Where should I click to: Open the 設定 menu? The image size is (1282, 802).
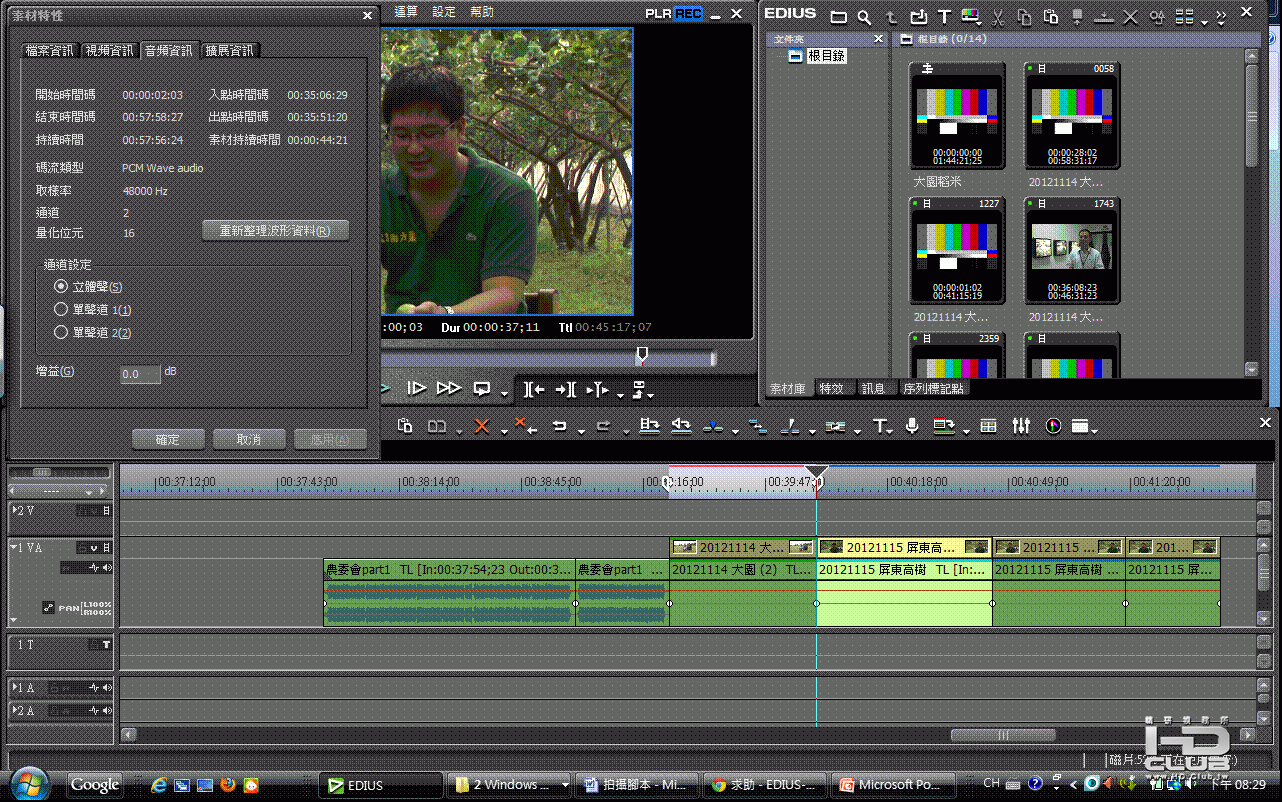tap(443, 12)
